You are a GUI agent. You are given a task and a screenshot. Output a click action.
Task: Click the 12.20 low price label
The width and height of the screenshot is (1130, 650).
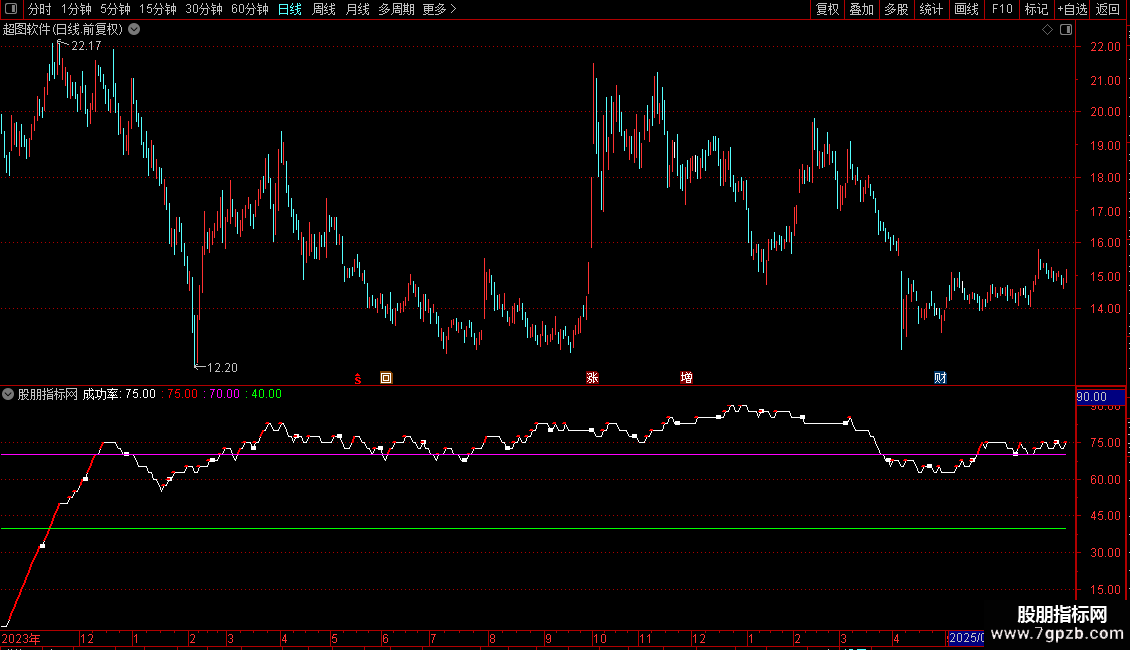(222, 368)
